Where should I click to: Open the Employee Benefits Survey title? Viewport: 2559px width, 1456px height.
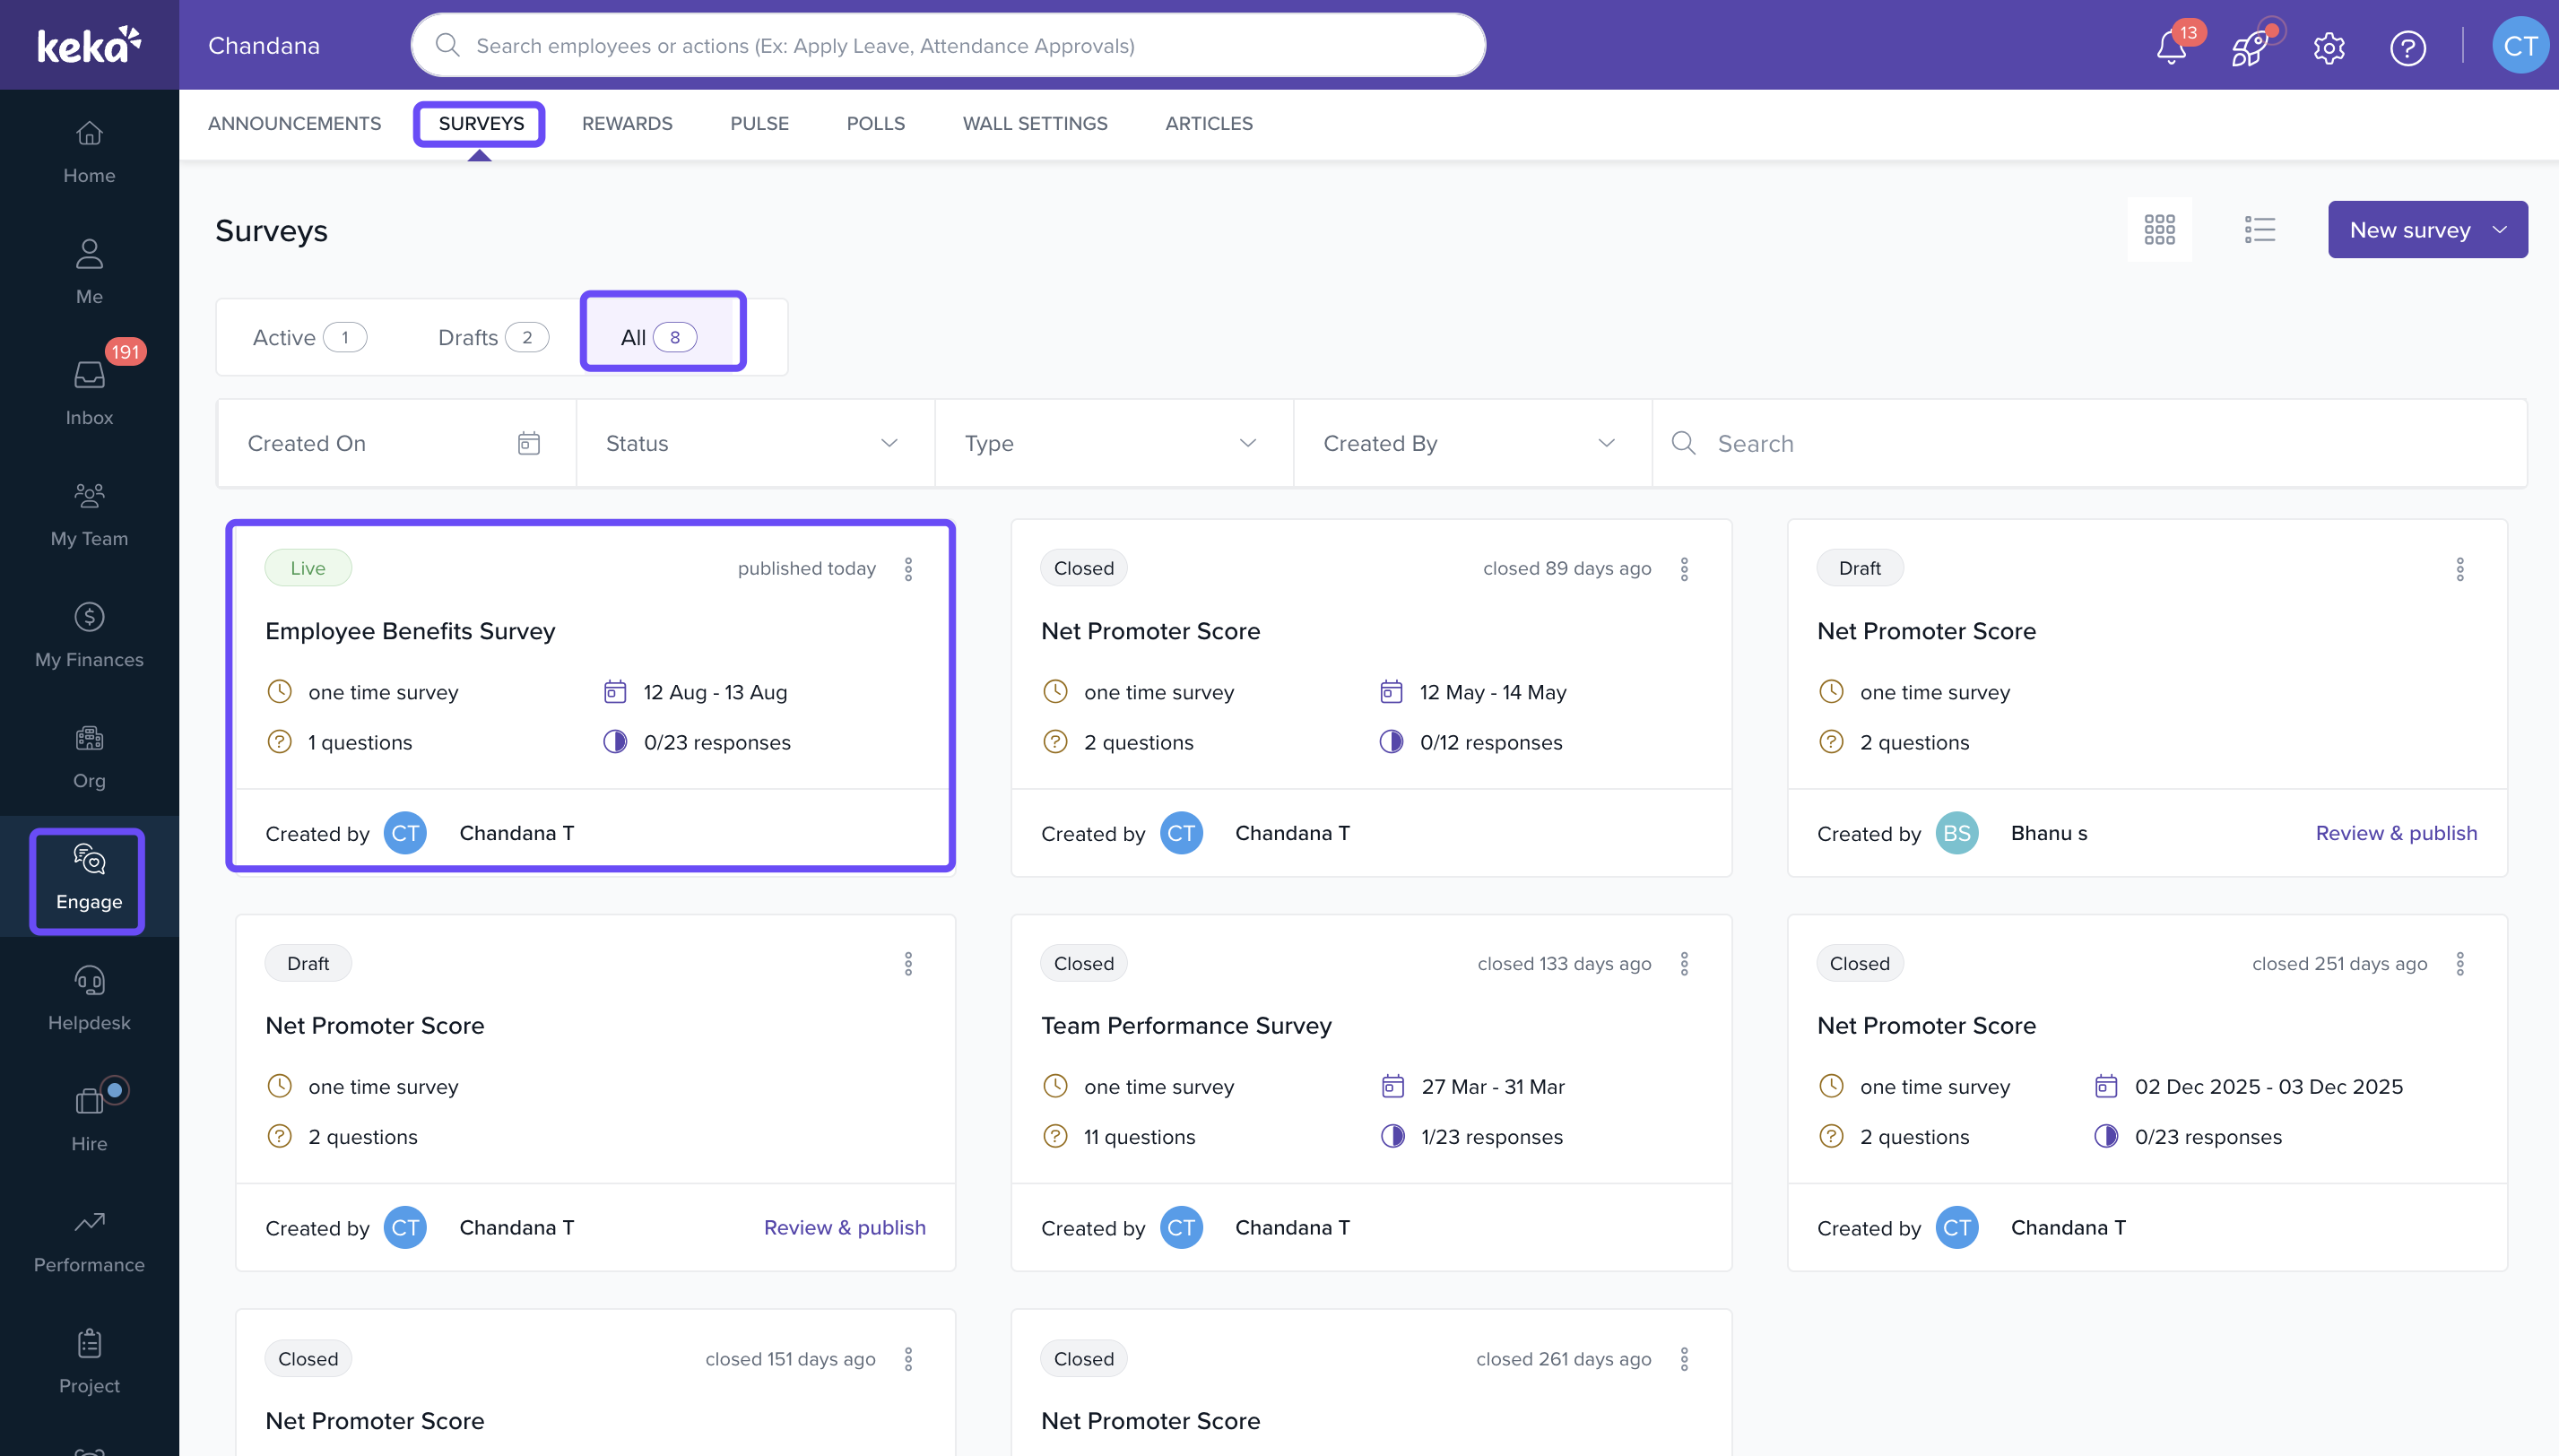[x=410, y=631]
